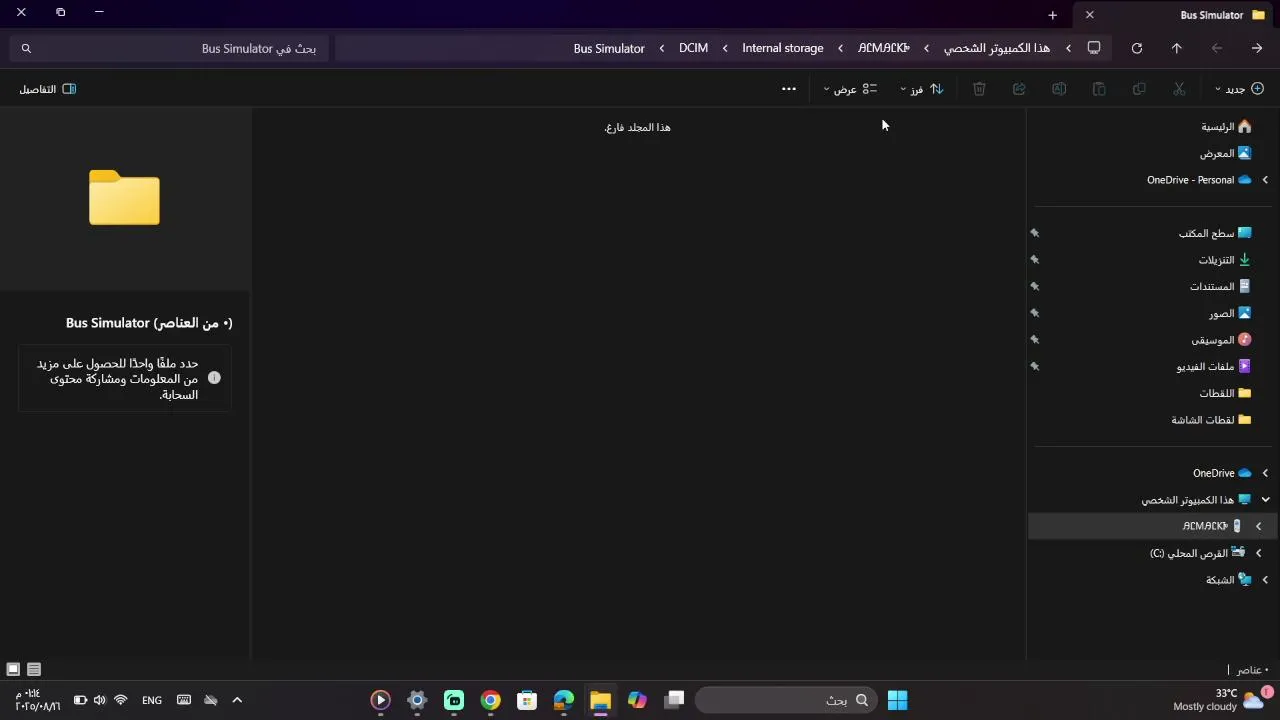Expand OneDrive - Personal in sidebar
The width and height of the screenshot is (1280, 720).
pyautogui.click(x=1265, y=180)
